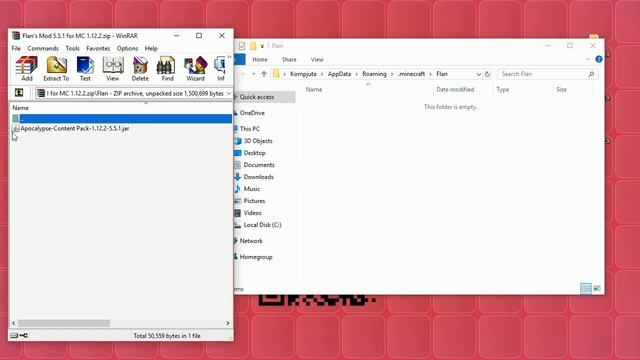
Task: Open 3D Objects in Explorer sidebar
Action: (x=258, y=141)
